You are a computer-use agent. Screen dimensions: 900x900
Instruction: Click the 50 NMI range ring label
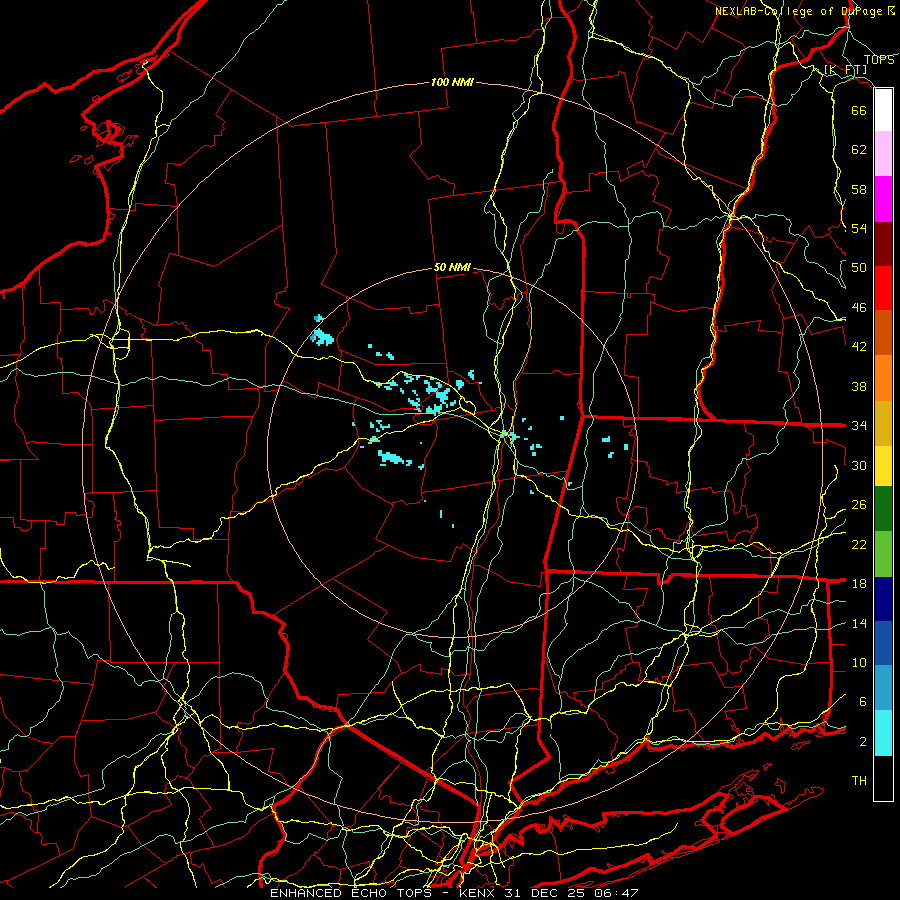point(452,267)
